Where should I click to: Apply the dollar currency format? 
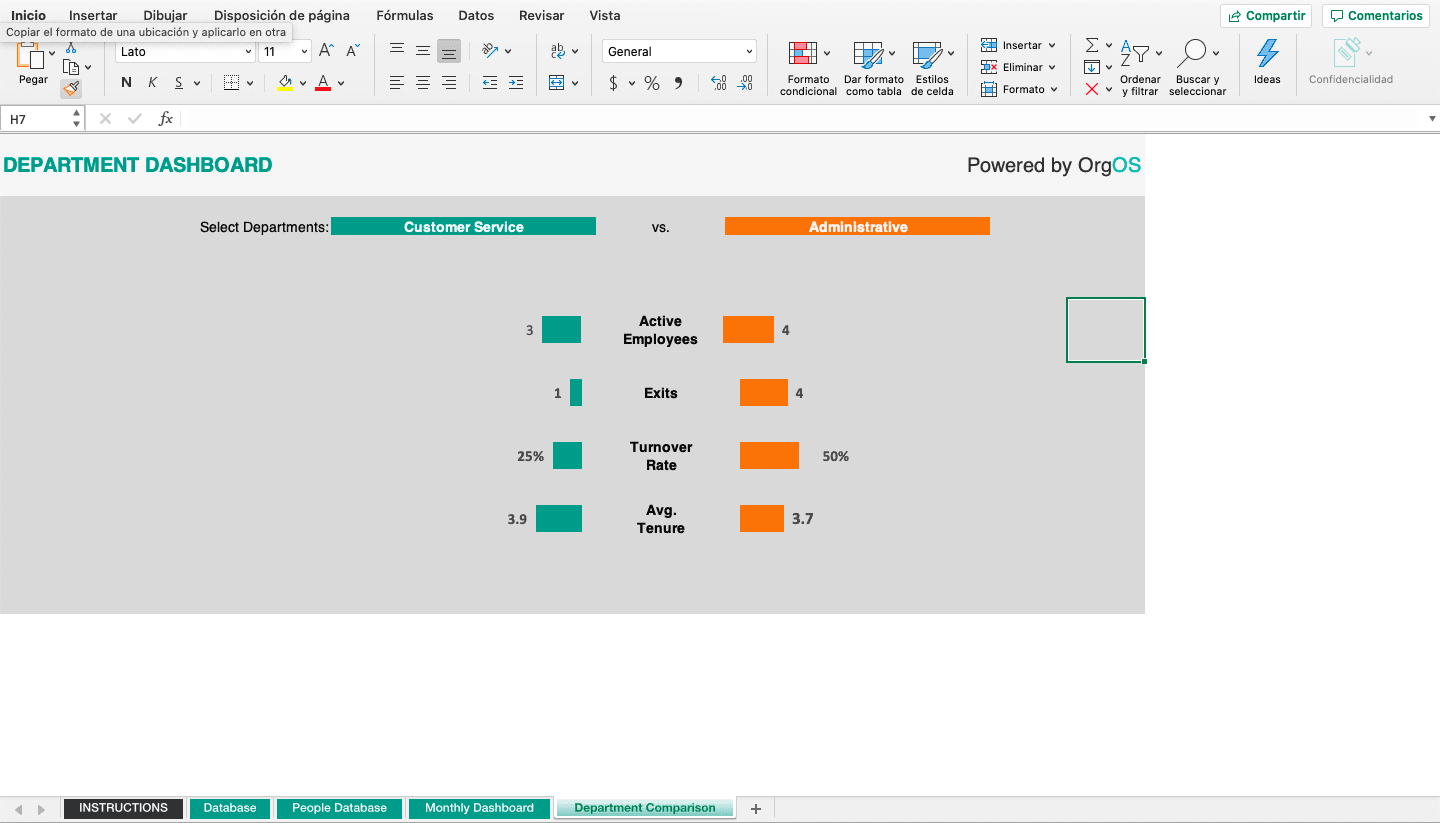pyautogui.click(x=613, y=83)
